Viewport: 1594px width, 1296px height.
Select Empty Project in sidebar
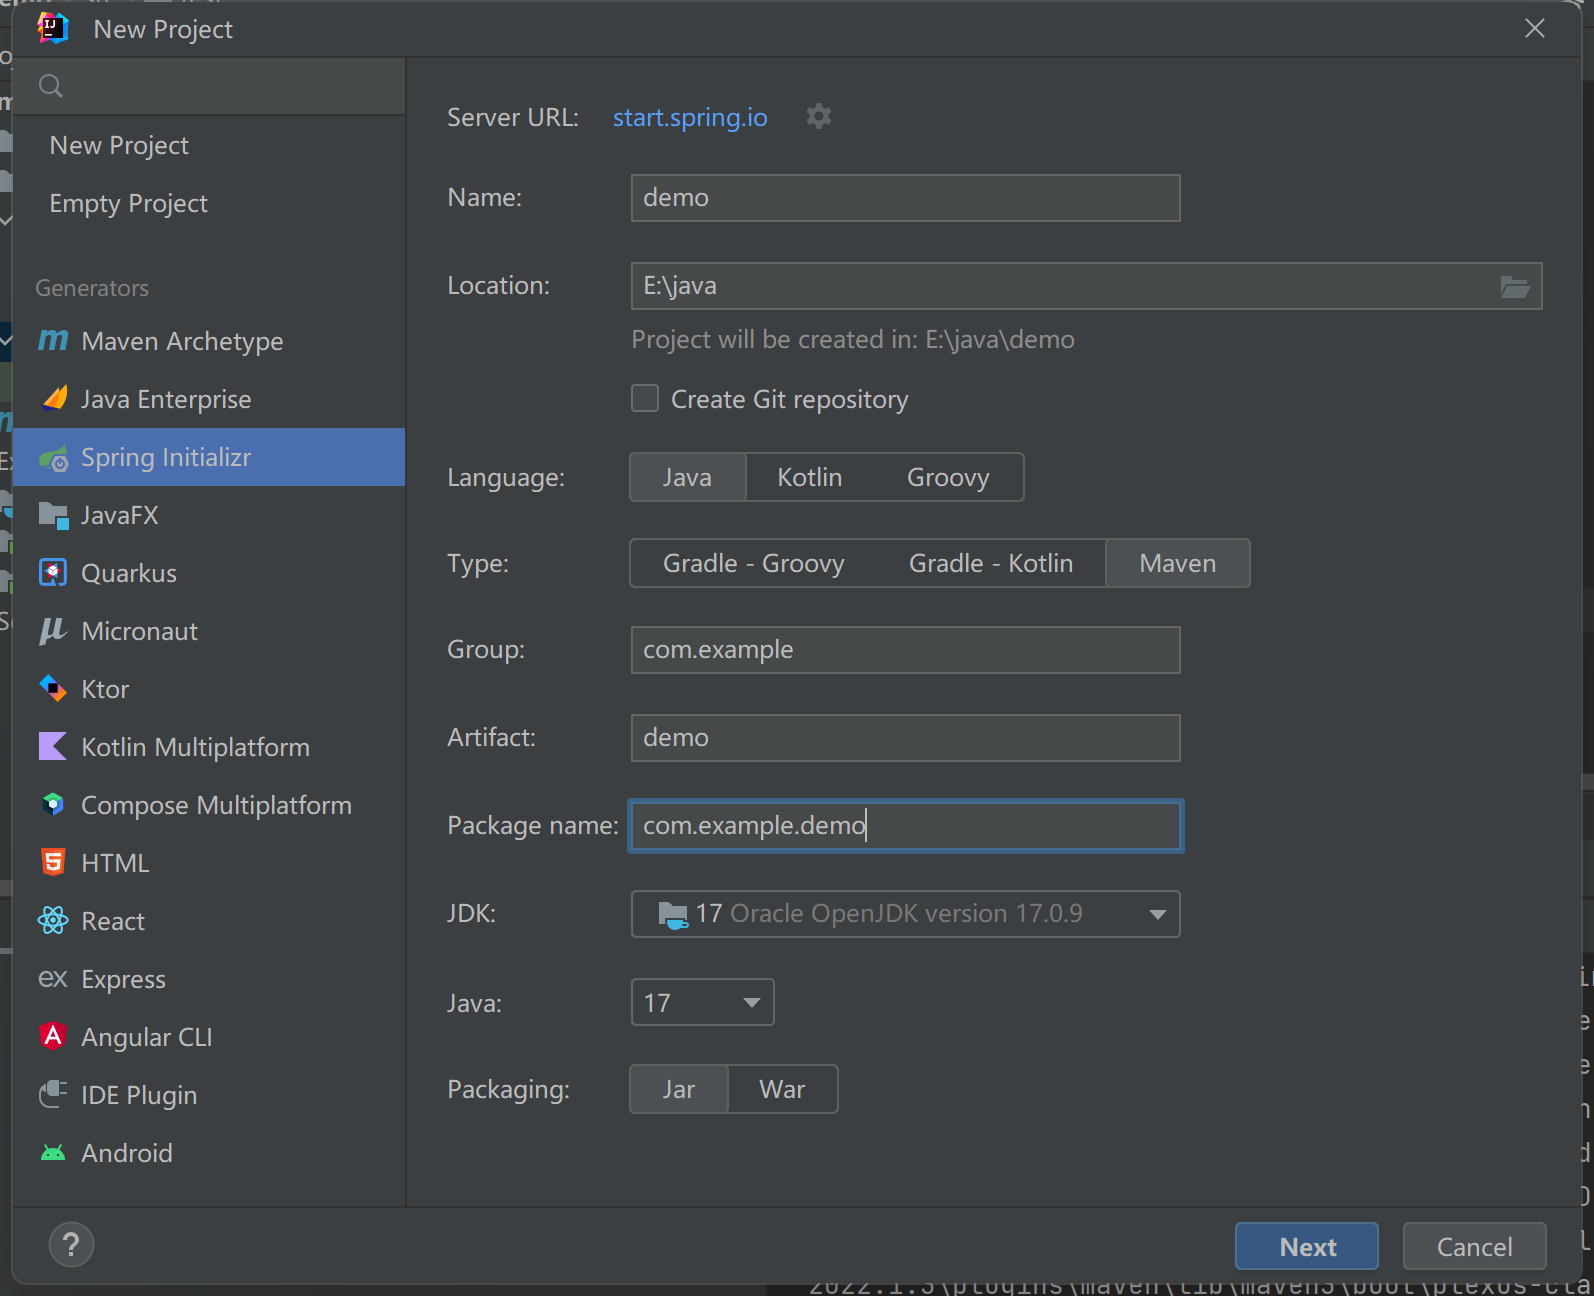coord(209,203)
